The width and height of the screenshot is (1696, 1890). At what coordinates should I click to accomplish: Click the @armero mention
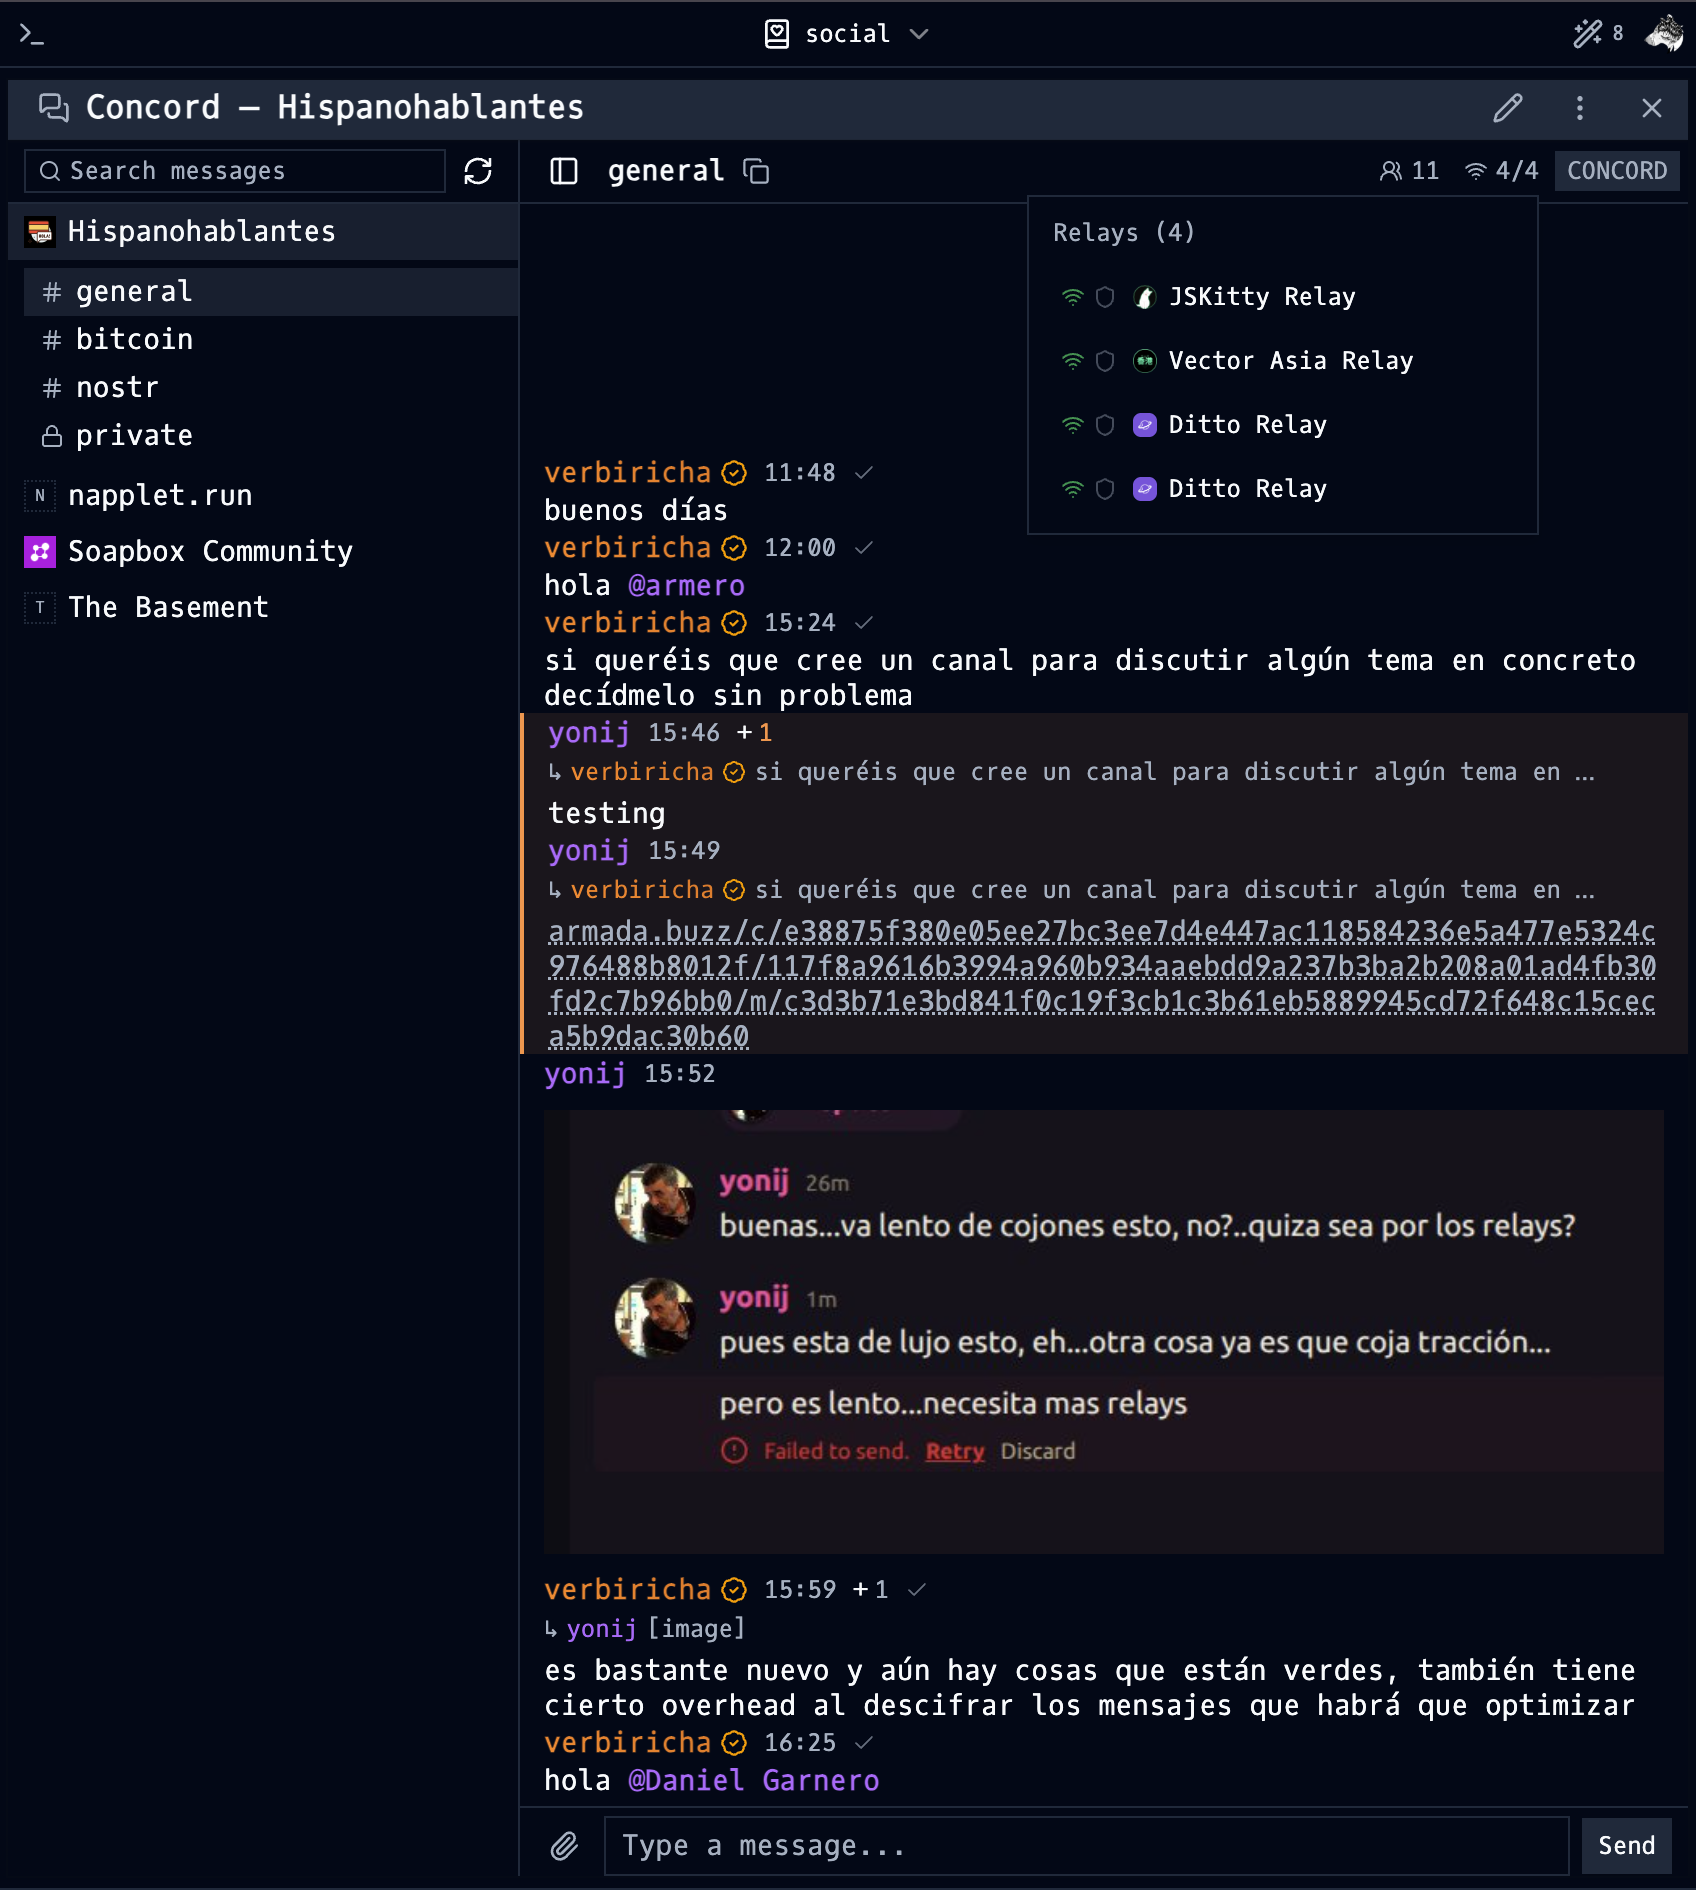click(x=686, y=586)
